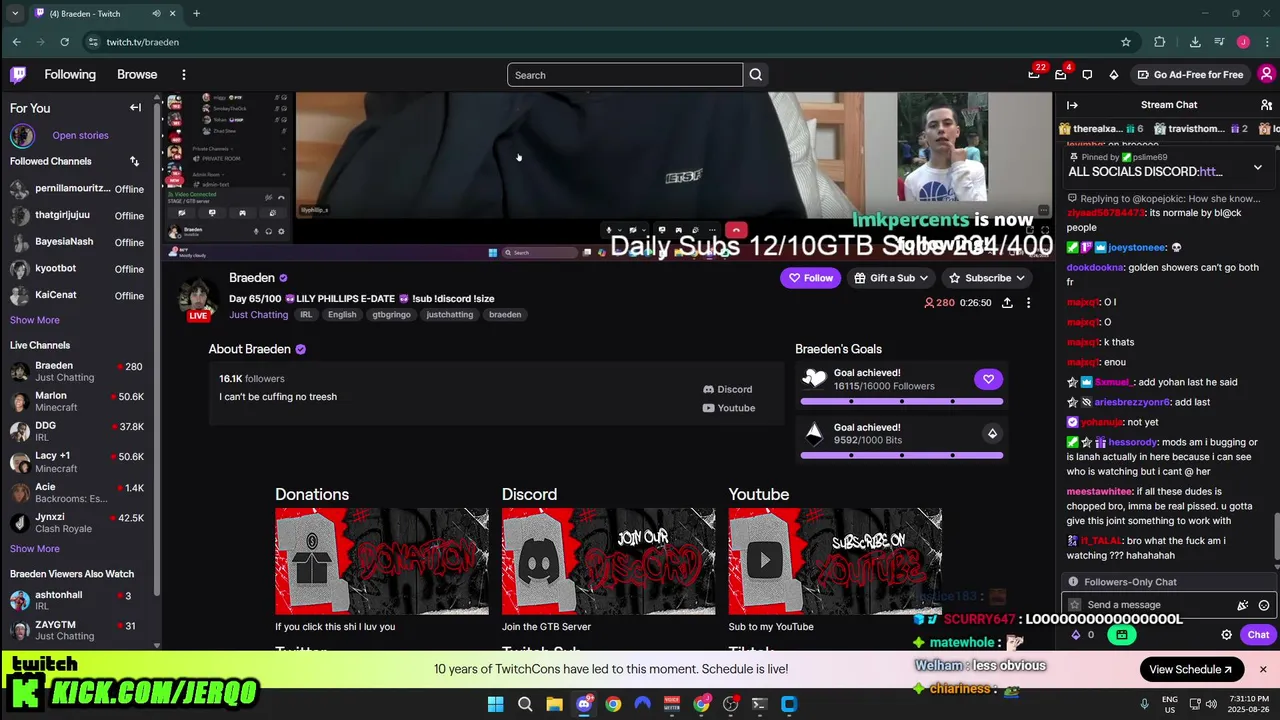Open the emote picker smiley in the chat box
This screenshot has width=1280, height=720.
click(x=1264, y=605)
